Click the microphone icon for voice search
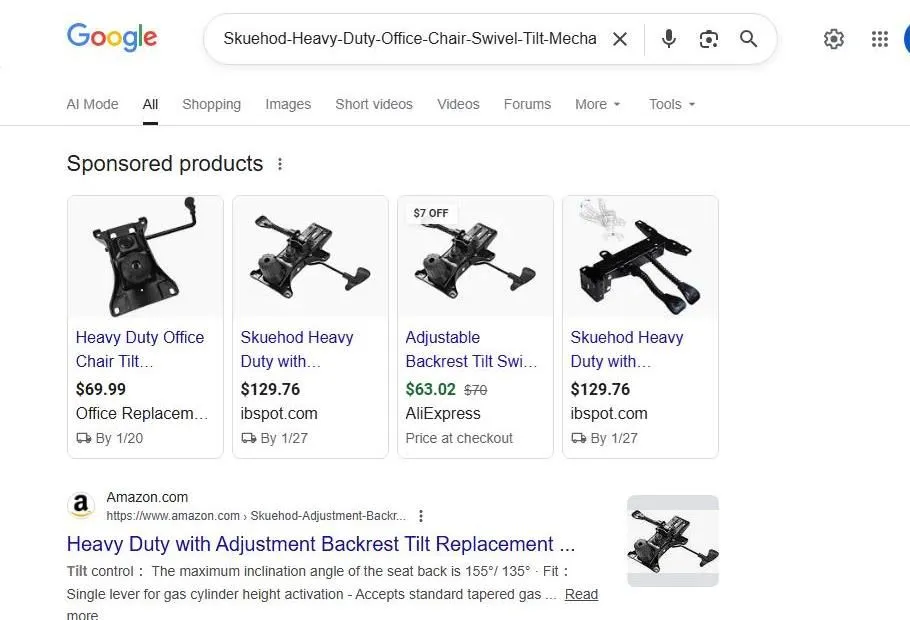This screenshot has height=620, width=910. 668,38
